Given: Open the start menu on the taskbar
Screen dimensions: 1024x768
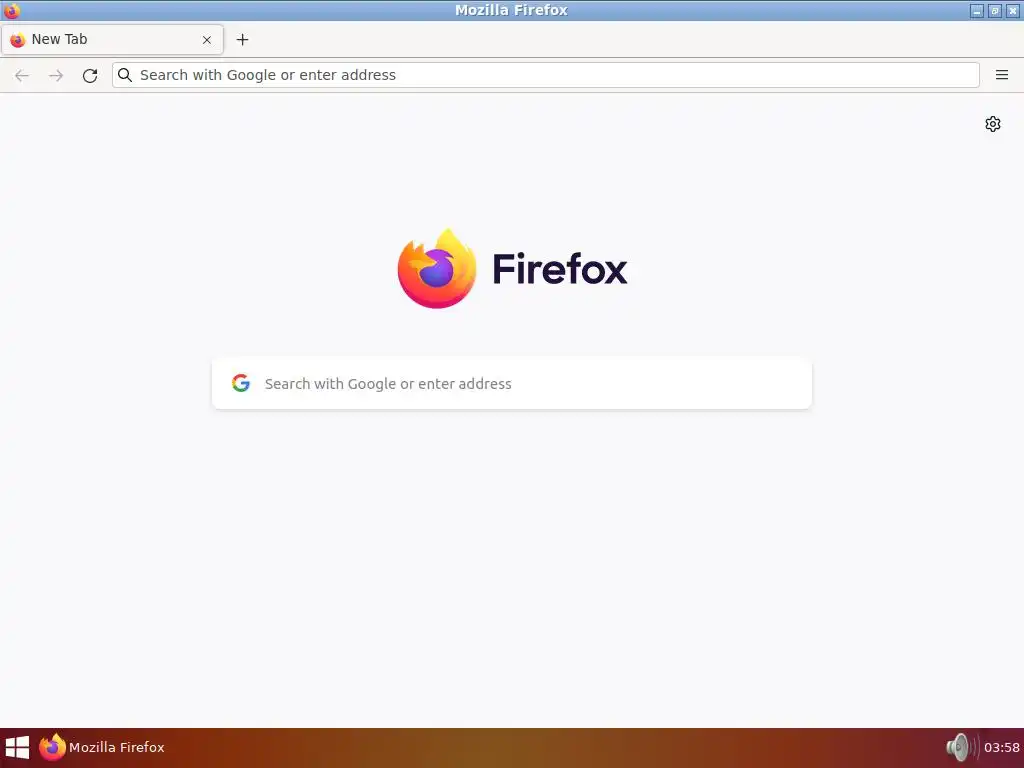Looking at the screenshot, I should pos(17,747).
